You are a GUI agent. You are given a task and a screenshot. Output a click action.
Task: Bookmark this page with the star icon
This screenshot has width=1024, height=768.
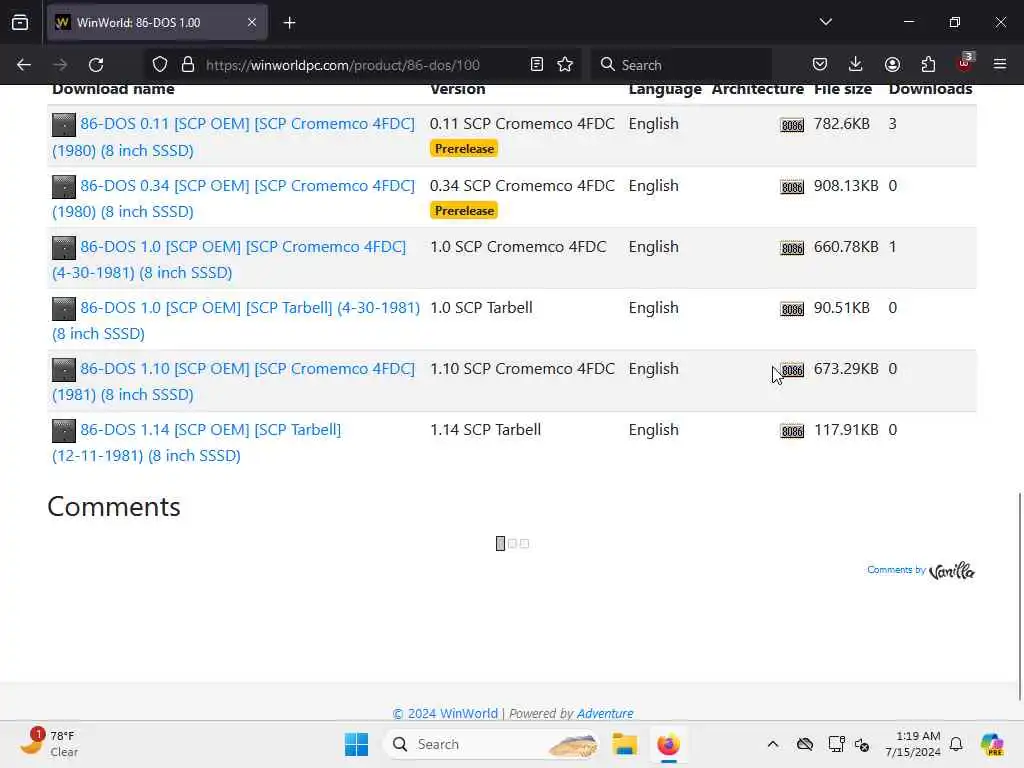click(x=565, y=65)
